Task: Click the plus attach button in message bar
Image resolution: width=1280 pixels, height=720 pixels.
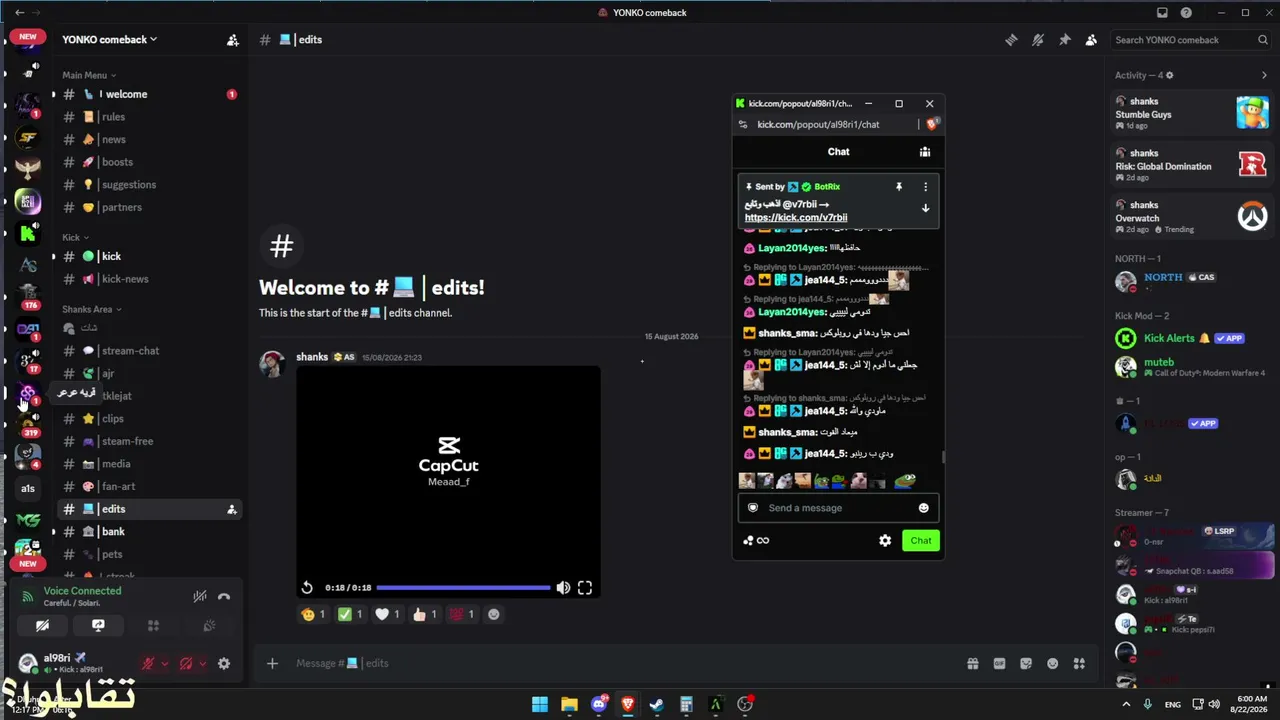Action: [x=272, y=663]
